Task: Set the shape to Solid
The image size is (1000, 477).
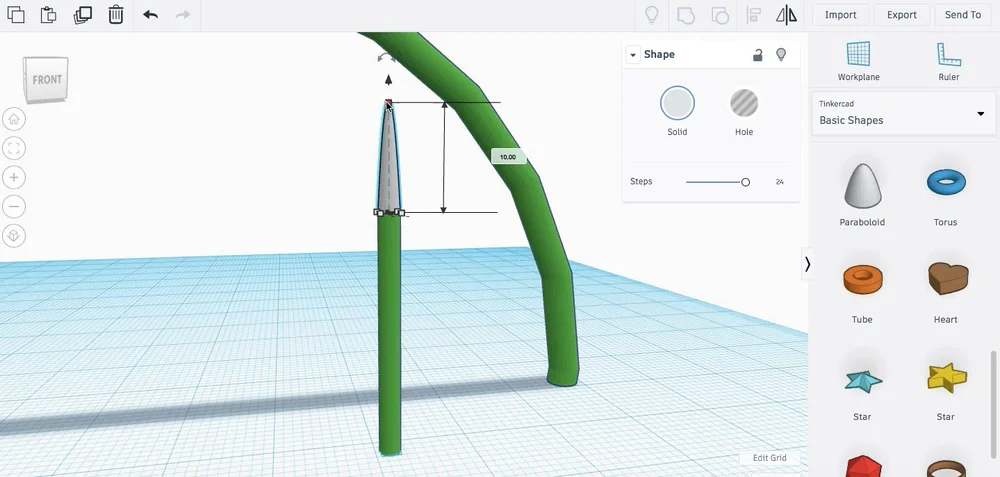Action: (x=677, y=103)
